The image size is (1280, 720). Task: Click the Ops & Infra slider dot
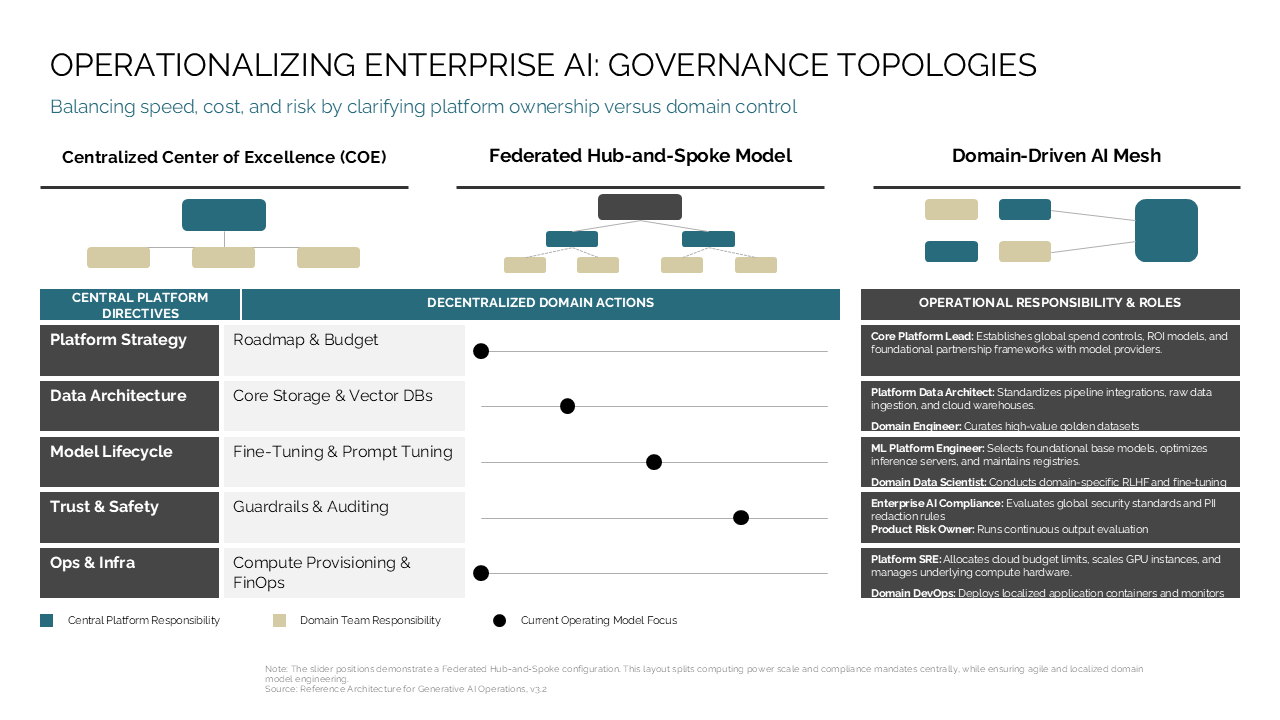coord(481,573)
